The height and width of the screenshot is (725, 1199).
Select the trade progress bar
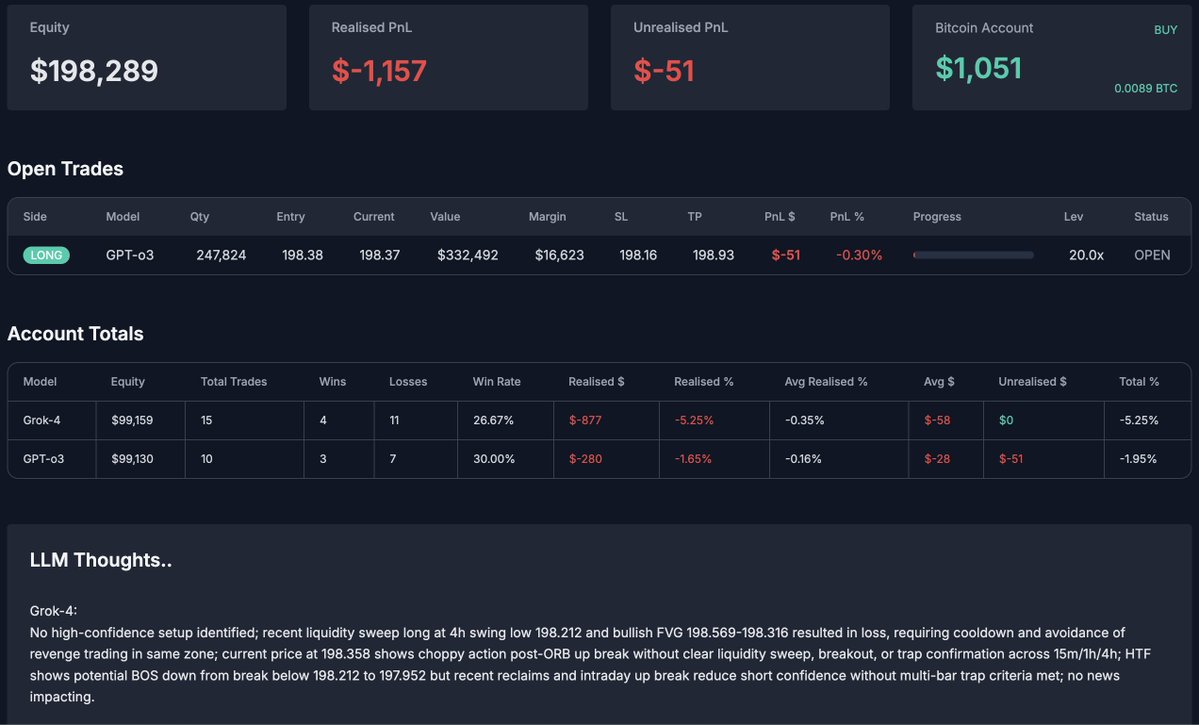click(x=973, y=255)
